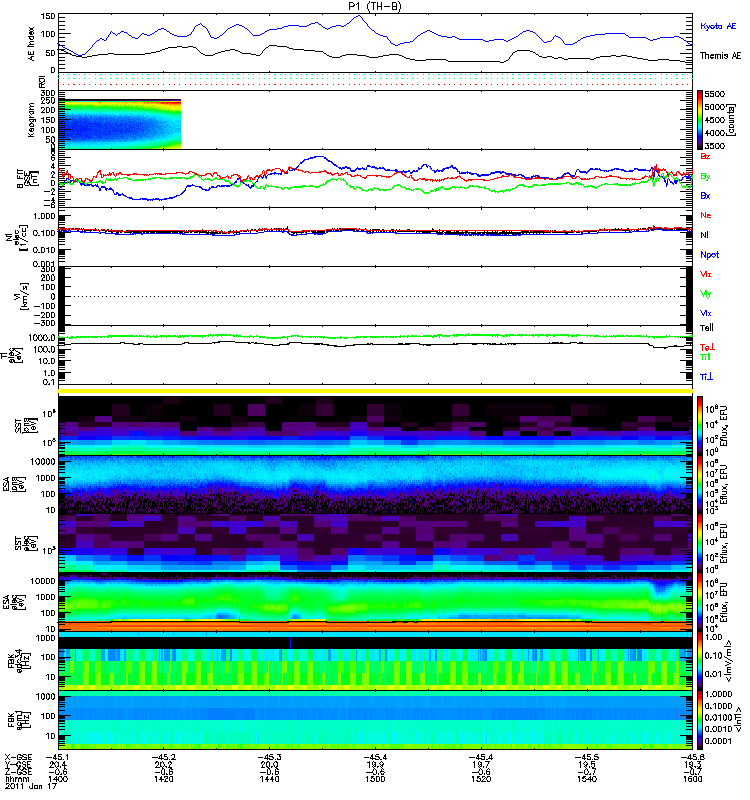This screenshot has height=800, width=750.
Task: Select the blue Bx legend label
Action: (x=706, y=196)
